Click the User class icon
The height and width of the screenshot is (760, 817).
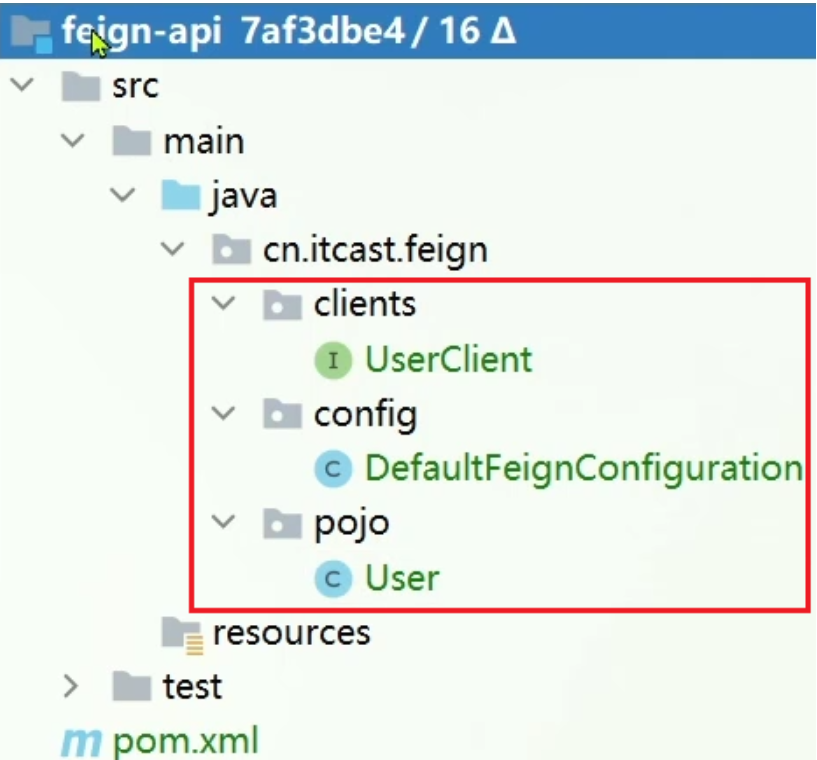coord(333,578)
